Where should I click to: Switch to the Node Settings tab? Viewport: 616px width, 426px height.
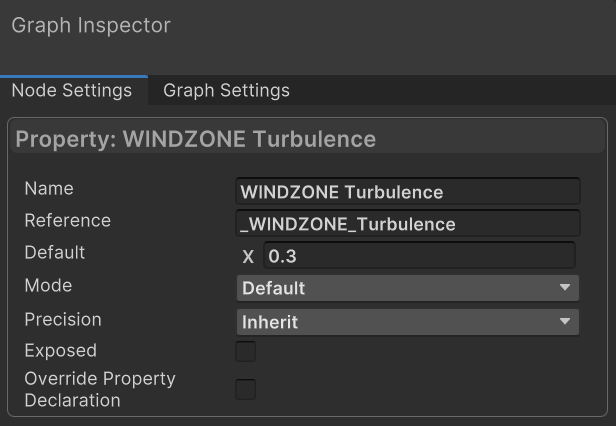pyautogui.click(x=72, y=91)
